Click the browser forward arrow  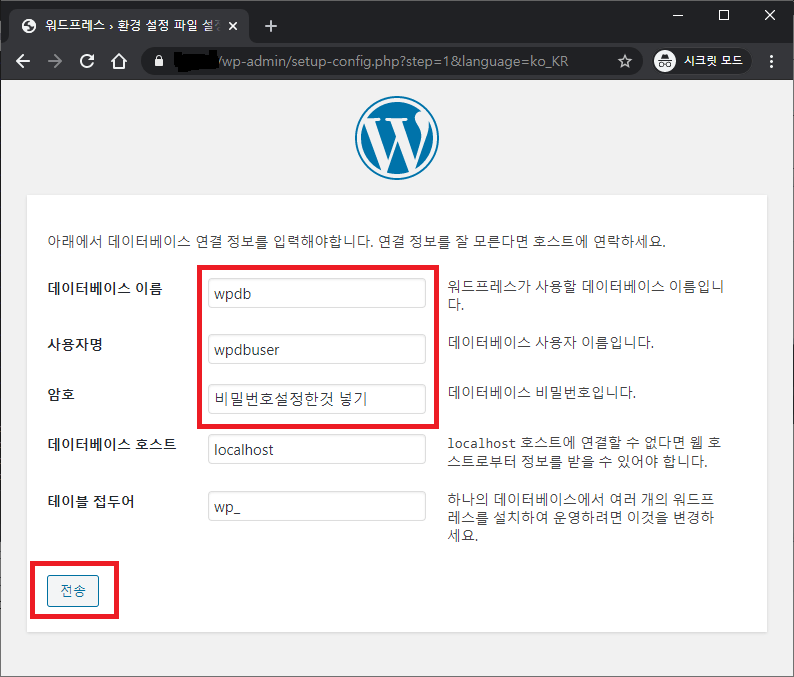pyautogui.click(x=55, y=61)
